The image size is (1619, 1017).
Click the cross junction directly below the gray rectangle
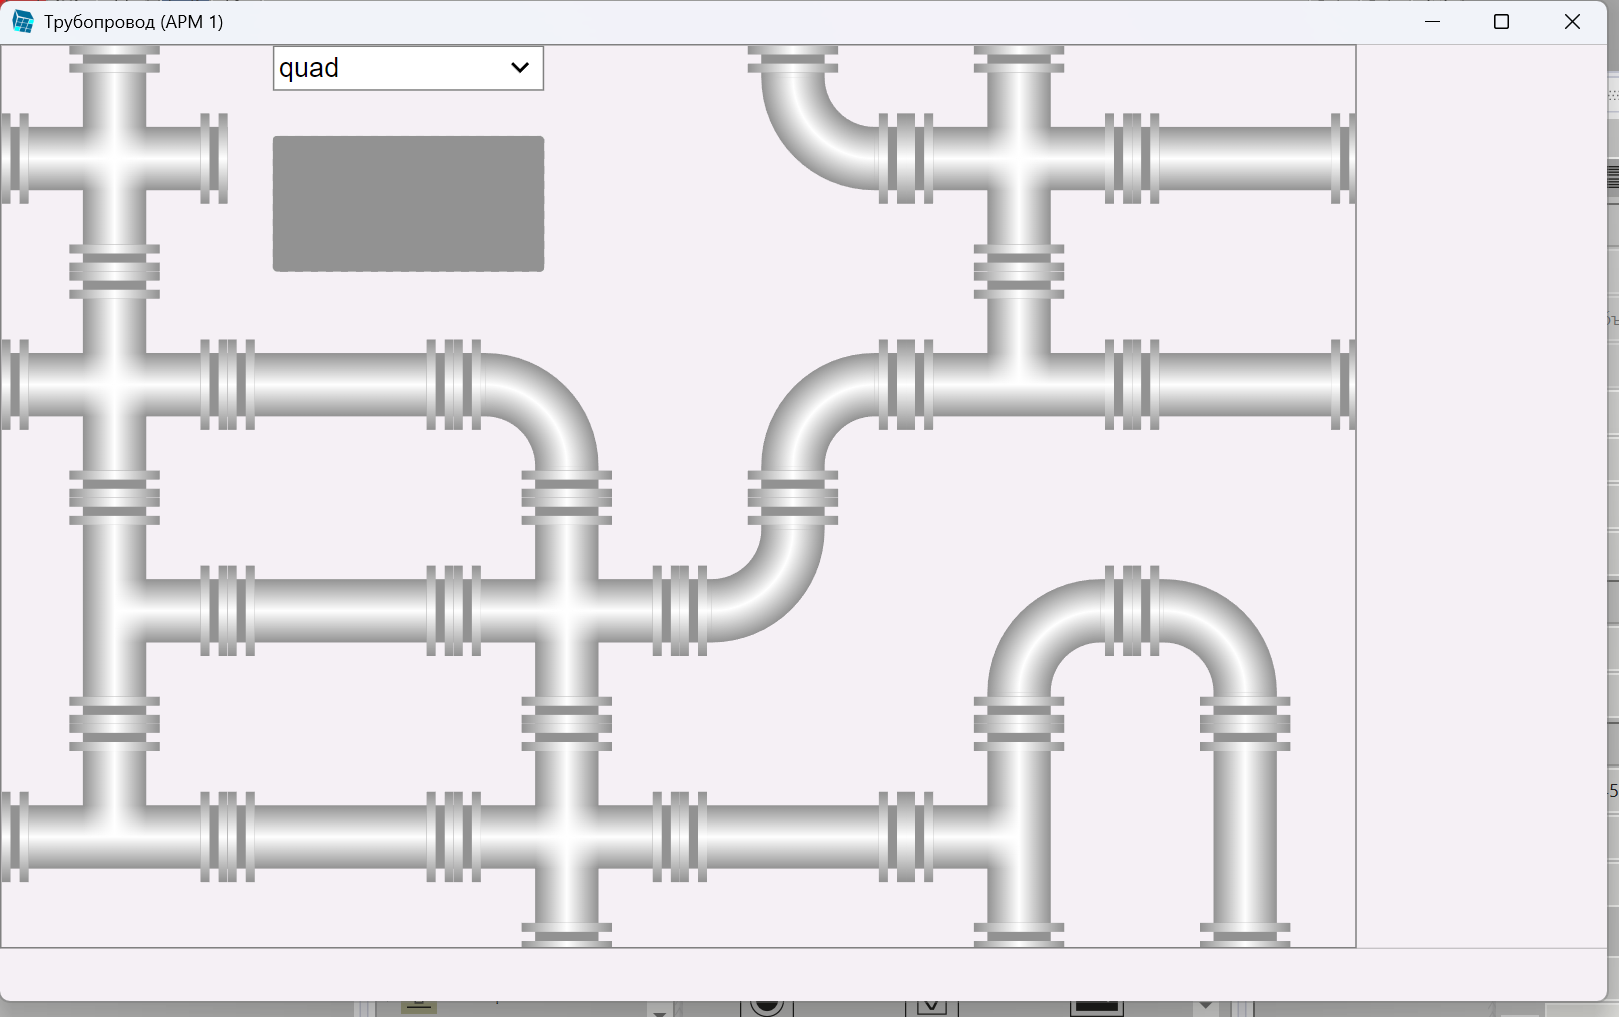coord(566,608)
